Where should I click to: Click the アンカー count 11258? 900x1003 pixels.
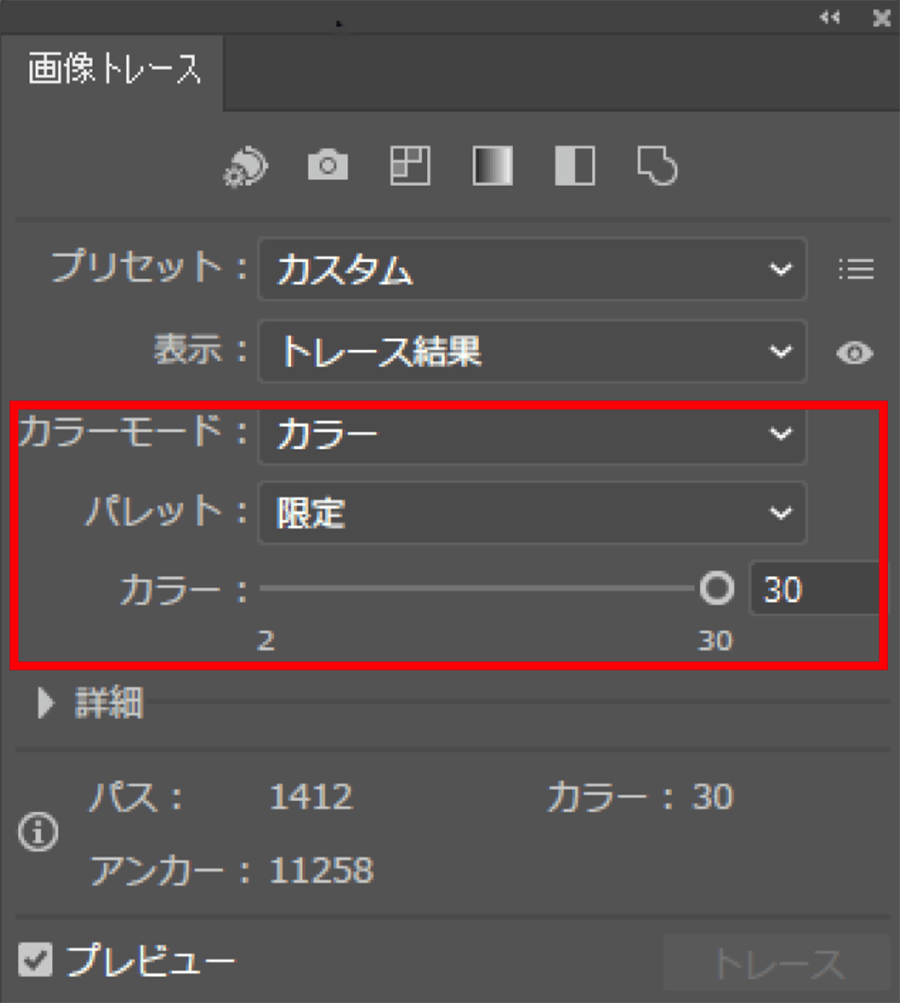(322, 871)
